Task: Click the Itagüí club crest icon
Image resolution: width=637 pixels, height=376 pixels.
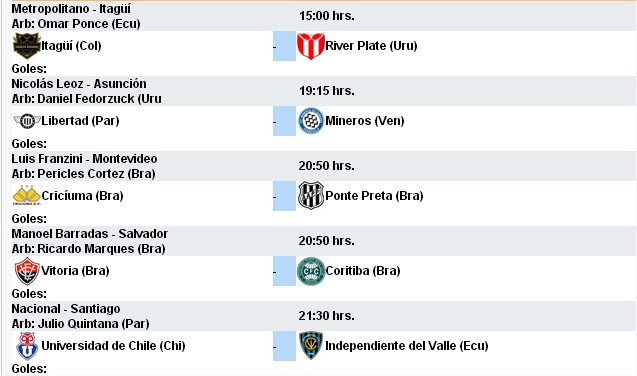Action: (x=26, y=46)
